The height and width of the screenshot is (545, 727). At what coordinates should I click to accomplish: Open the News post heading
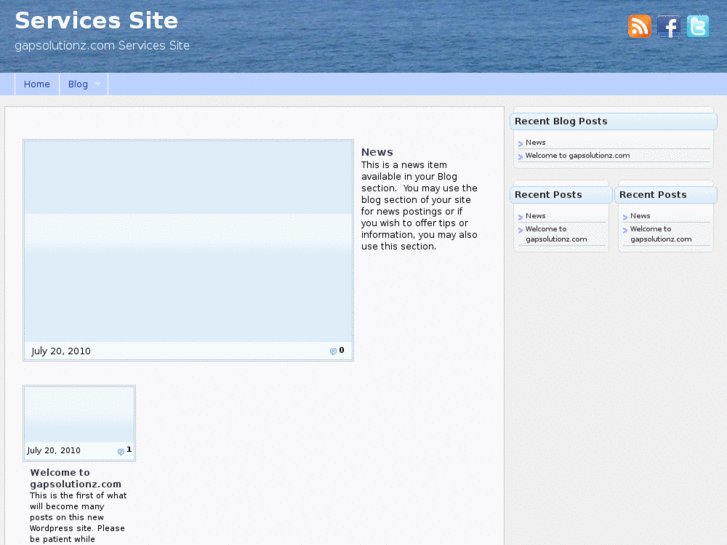[x=377, y=152]
